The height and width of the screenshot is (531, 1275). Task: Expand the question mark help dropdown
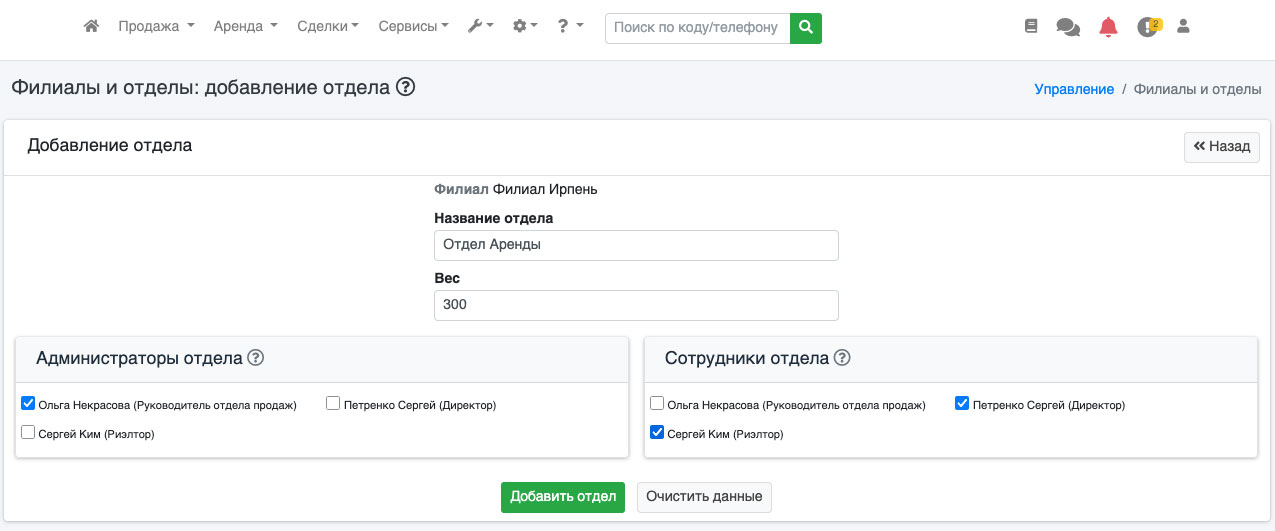point(570,27)
